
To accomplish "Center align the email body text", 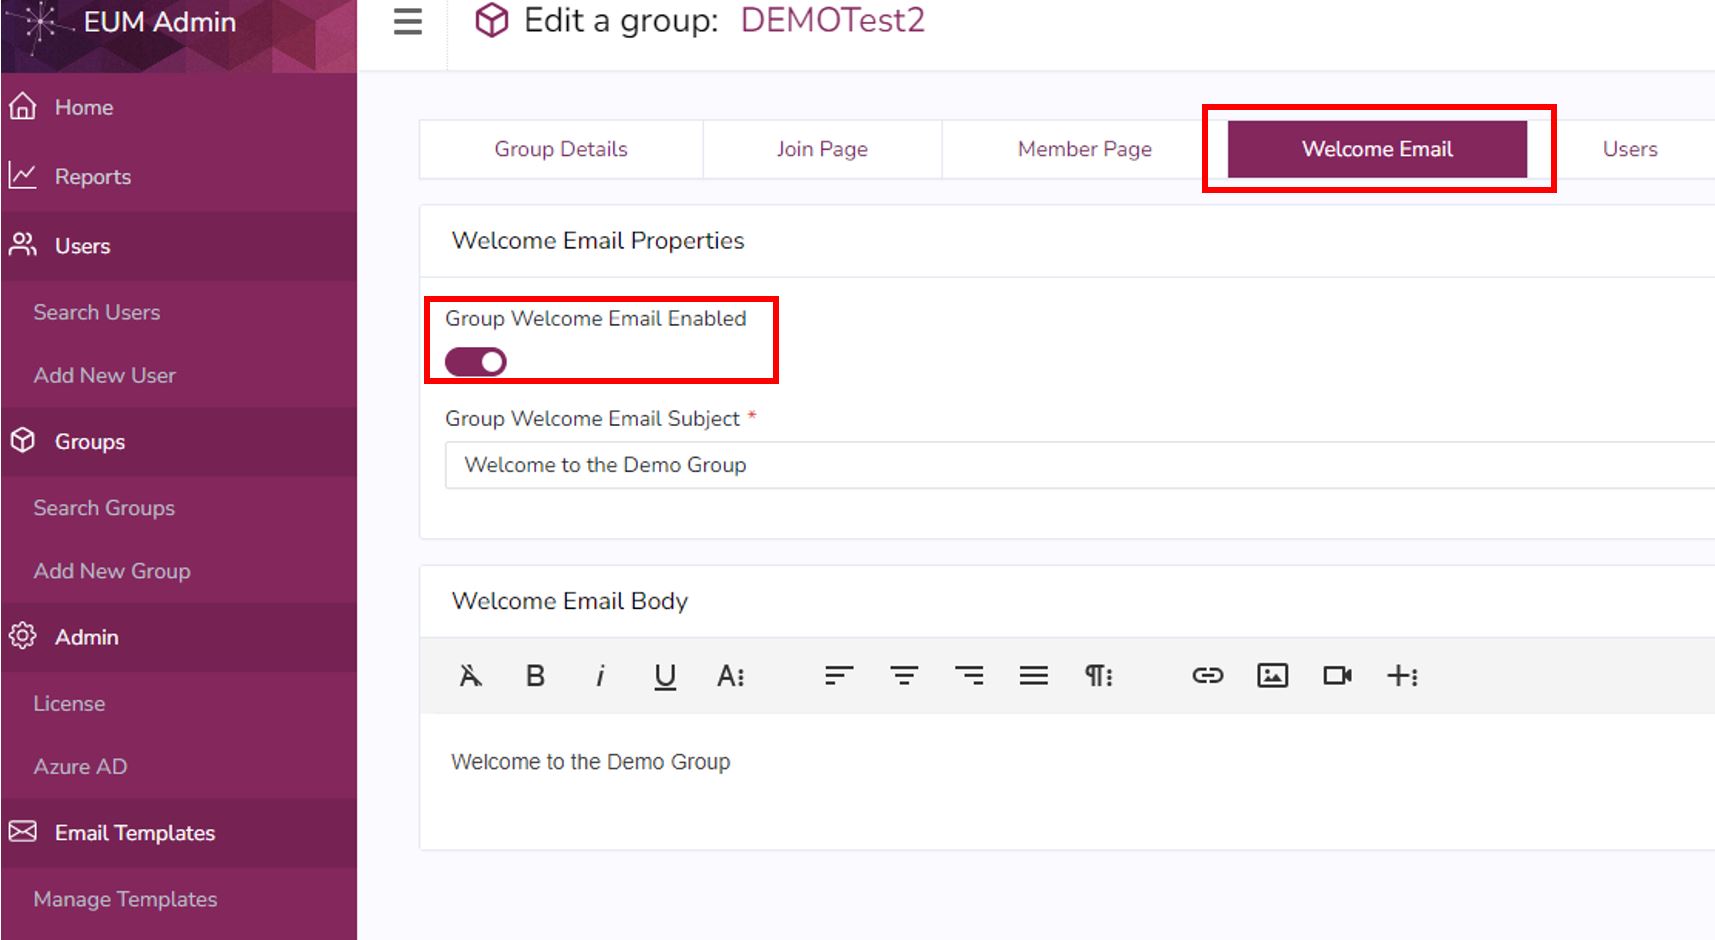I will click(904, 675).
